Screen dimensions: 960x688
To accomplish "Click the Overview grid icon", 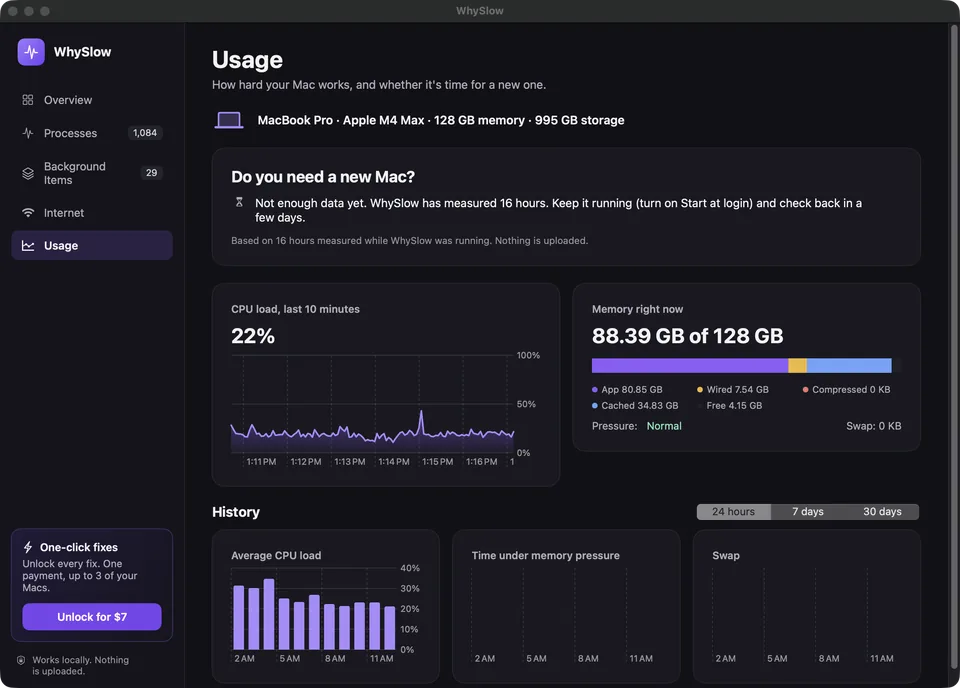I will pos(28,100).
